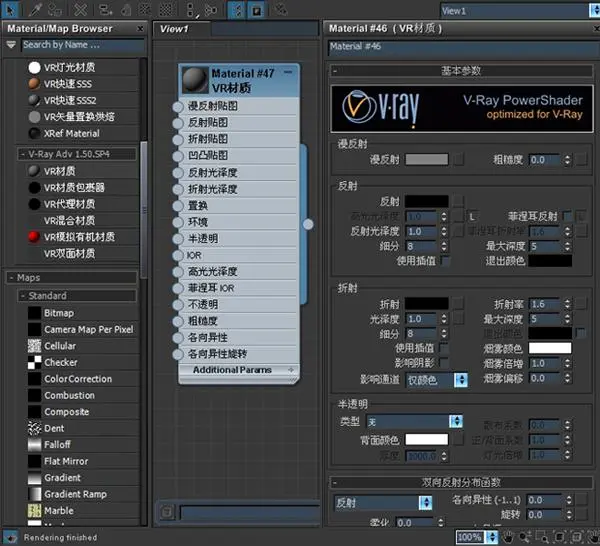Click the Zoom Region tool icon
Screen dimensions: 600x546
coord(541,537)
